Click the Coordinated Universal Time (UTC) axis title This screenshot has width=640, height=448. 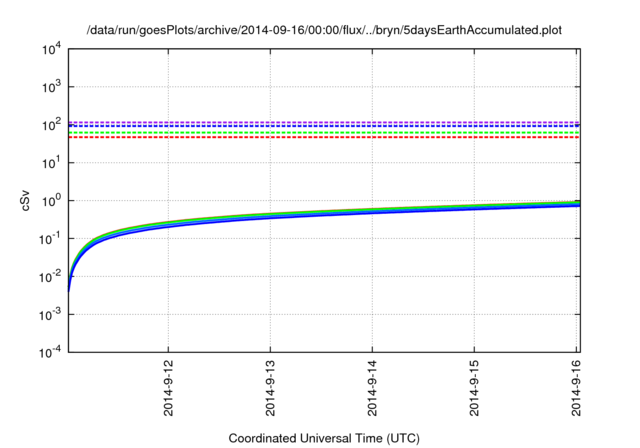pos(324,438)
